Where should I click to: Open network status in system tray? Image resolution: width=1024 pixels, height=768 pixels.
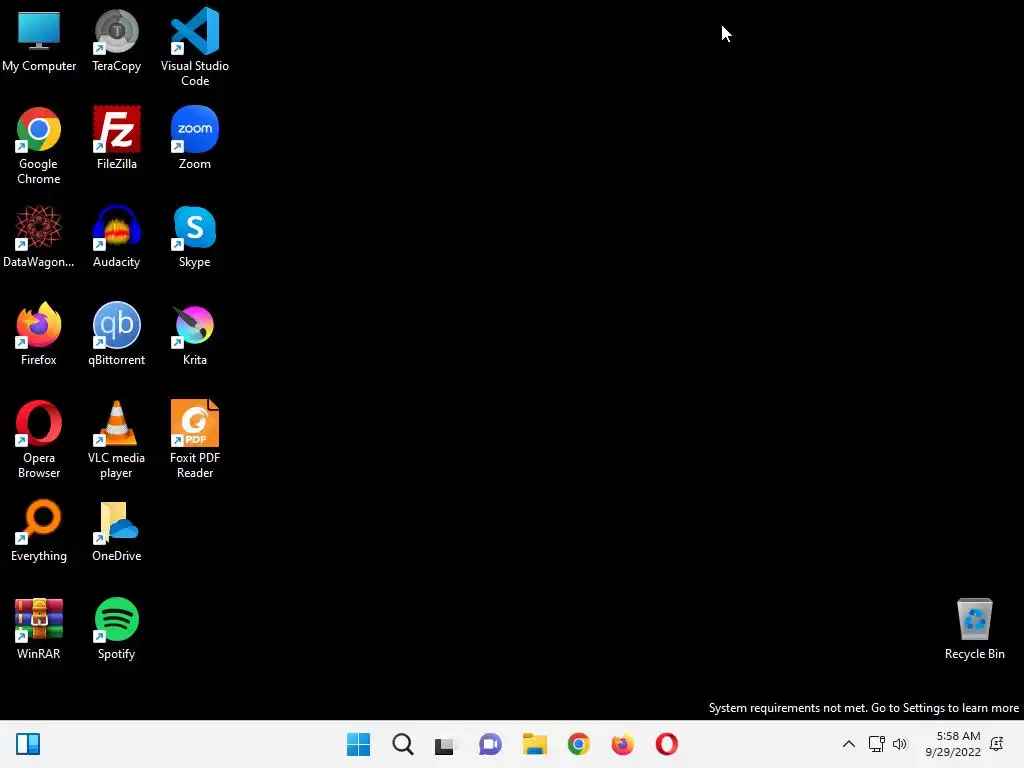[x=876, y=744]
